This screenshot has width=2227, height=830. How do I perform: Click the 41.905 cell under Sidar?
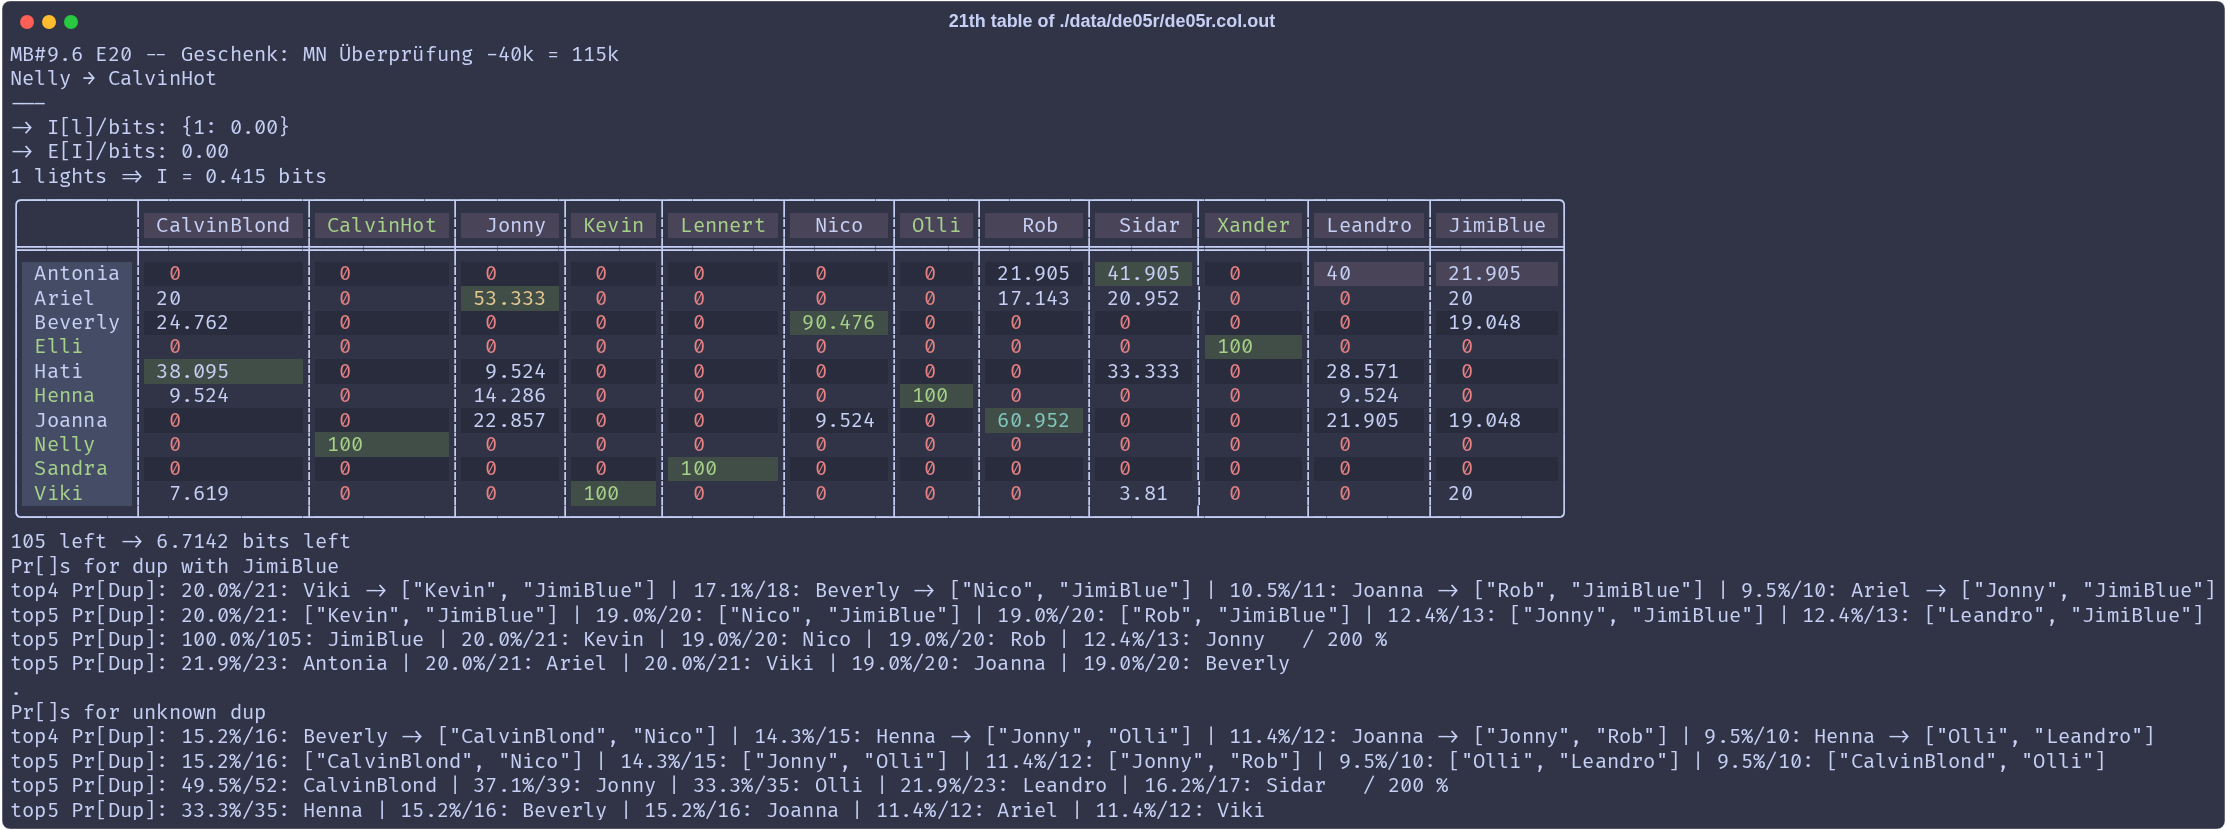(x=1142, y=273)
